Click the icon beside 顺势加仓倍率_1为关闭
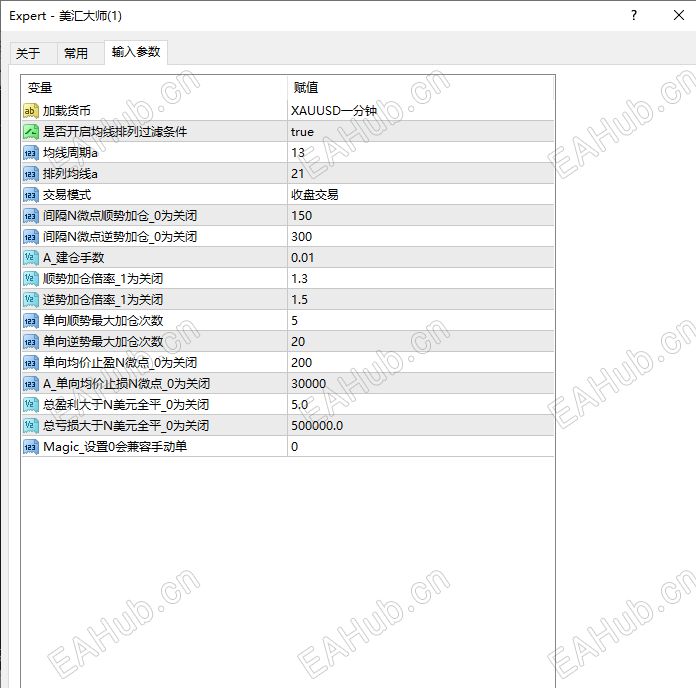Viewport: 696px width, 688px height. tap(31, 279)
